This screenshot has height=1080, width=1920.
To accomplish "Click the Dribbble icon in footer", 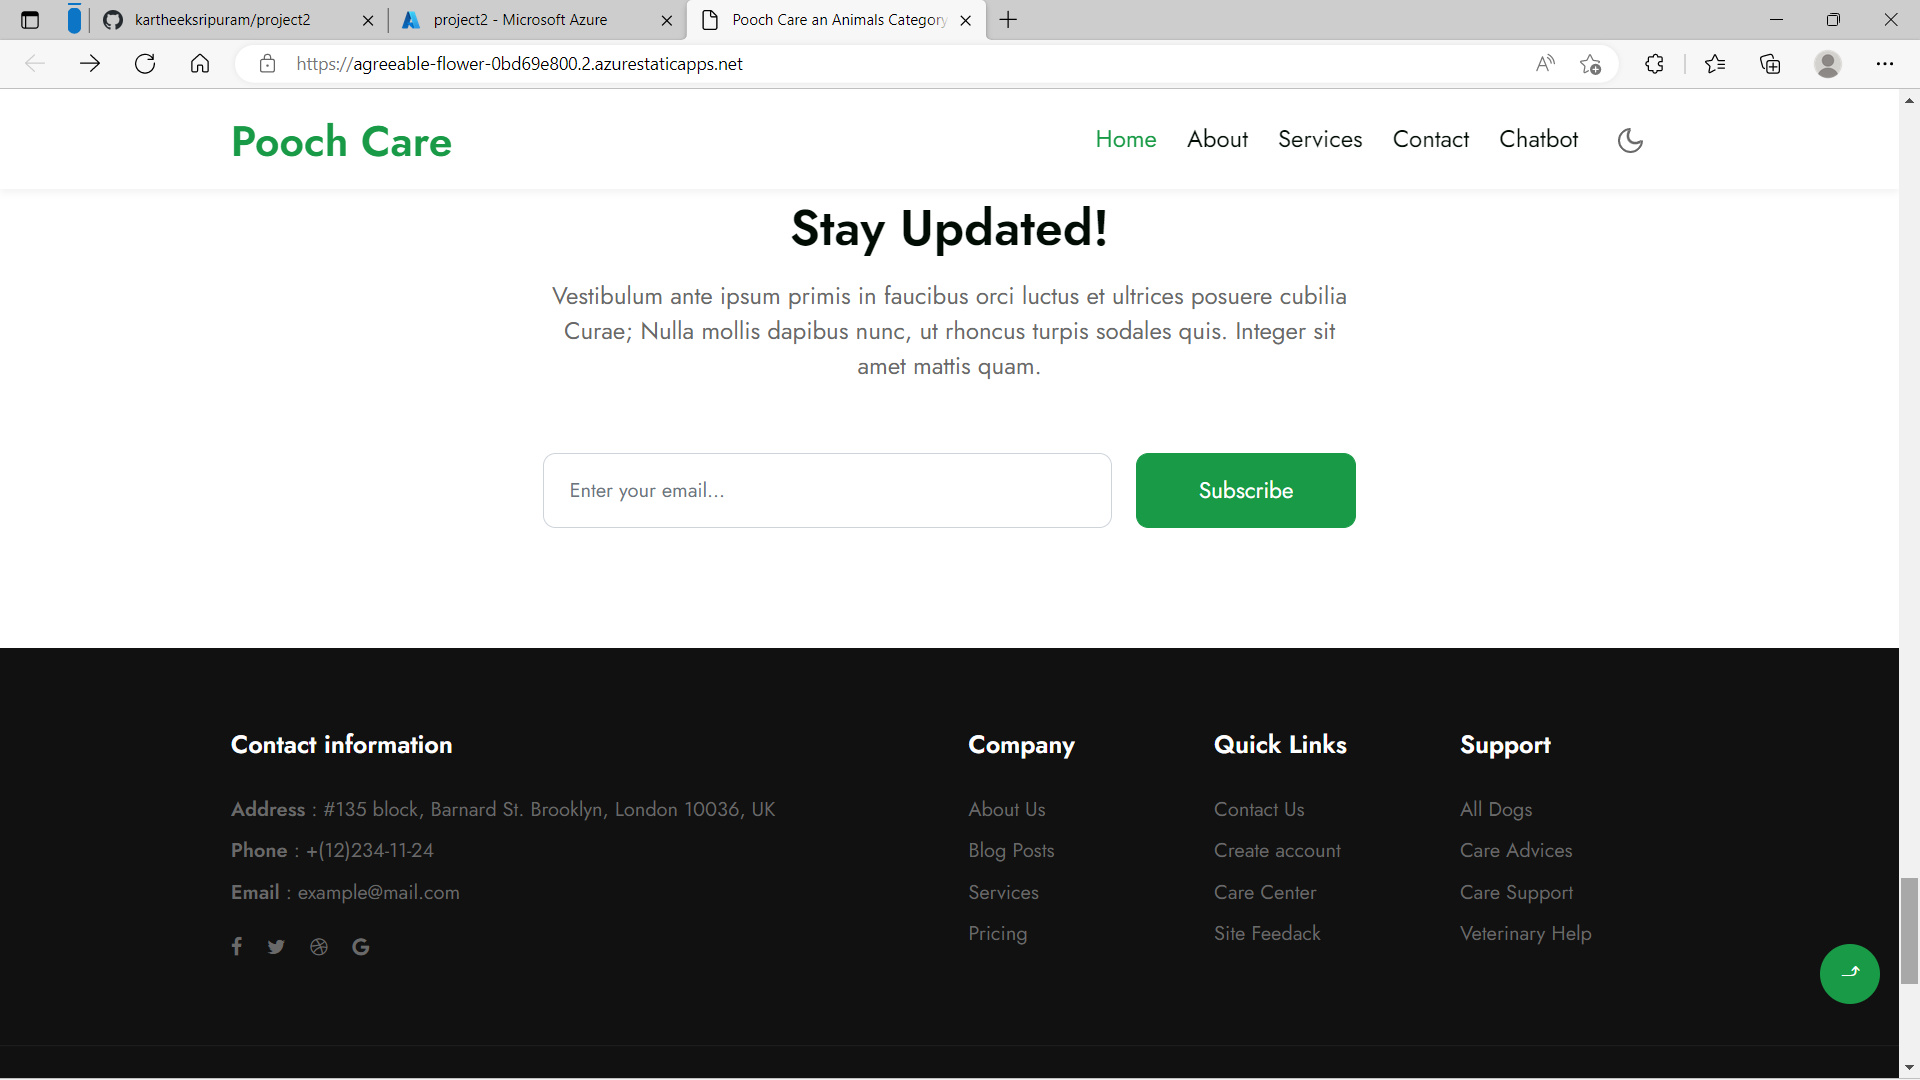I will coord(319,947).
